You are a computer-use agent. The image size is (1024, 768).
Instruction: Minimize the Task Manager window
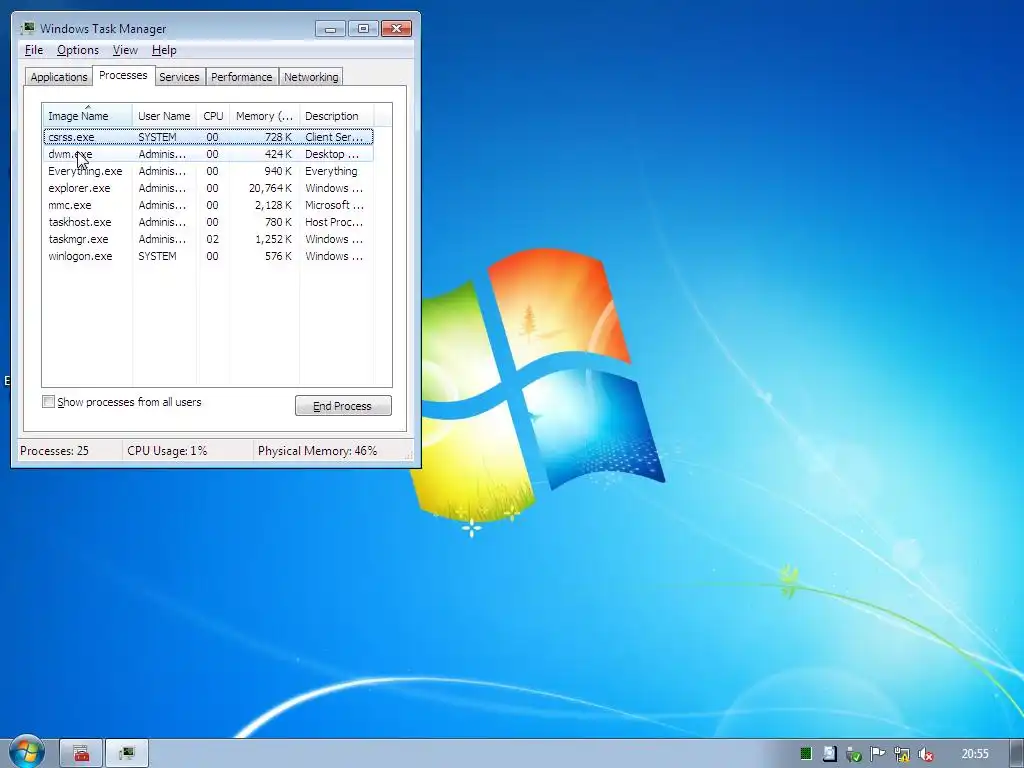point(330,29)
